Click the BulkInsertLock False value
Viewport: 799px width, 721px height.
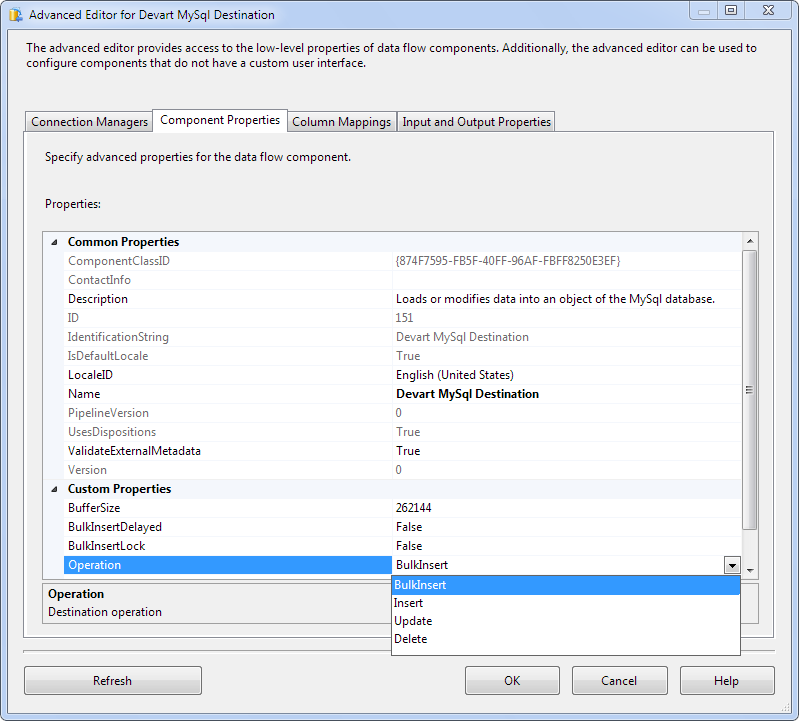(x=409, y=546)
